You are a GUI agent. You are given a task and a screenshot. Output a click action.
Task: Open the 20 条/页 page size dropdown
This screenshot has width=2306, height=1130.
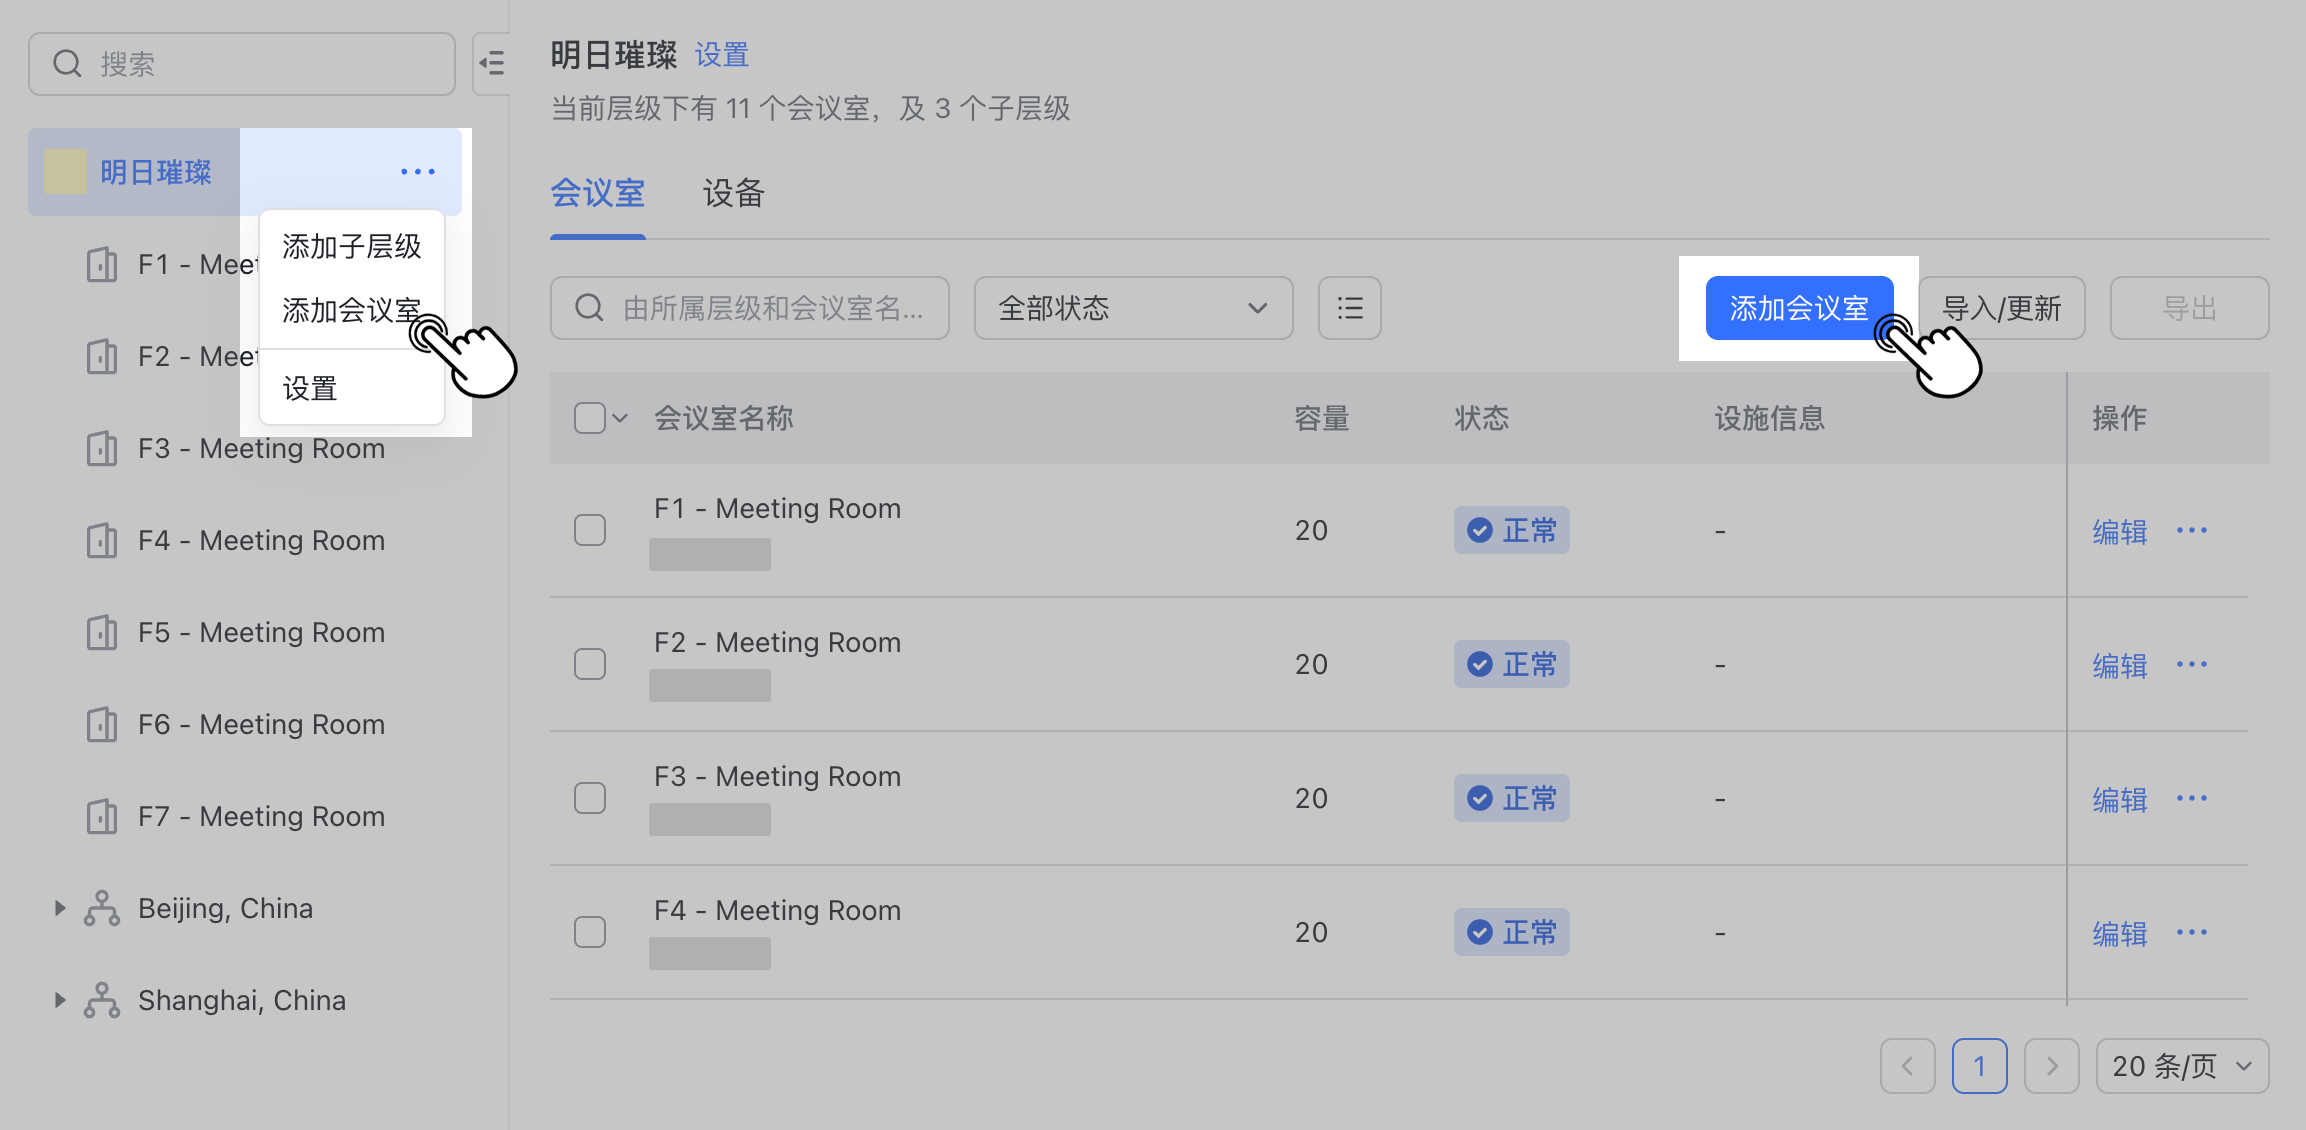2181,1066
